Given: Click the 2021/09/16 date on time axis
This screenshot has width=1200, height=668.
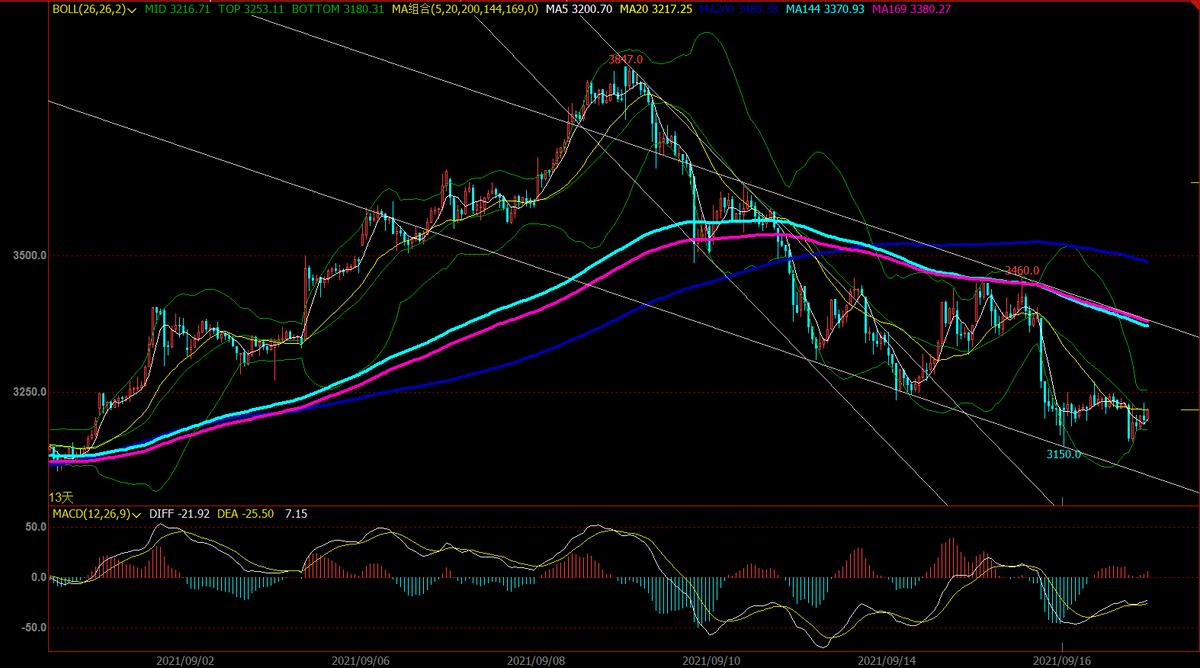Looking at the screenshot, I should tap(1061, 661).
